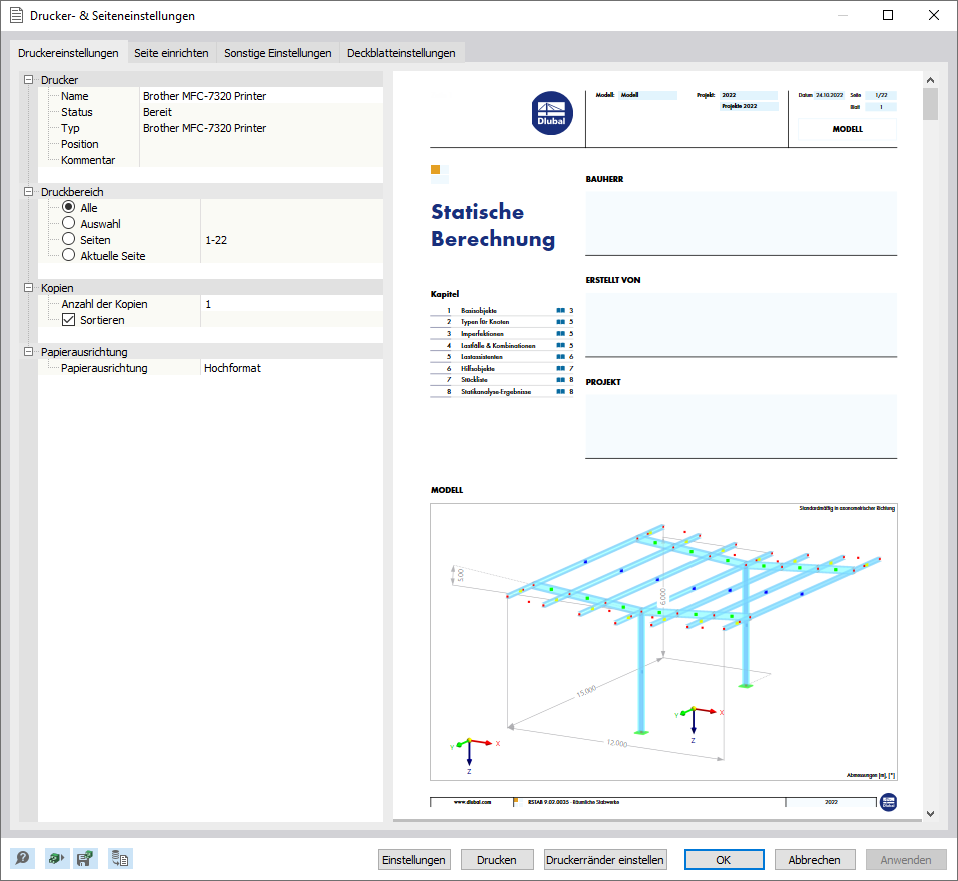
Task: Switch to the Druckereinstellungen tab
Action: 68,53
